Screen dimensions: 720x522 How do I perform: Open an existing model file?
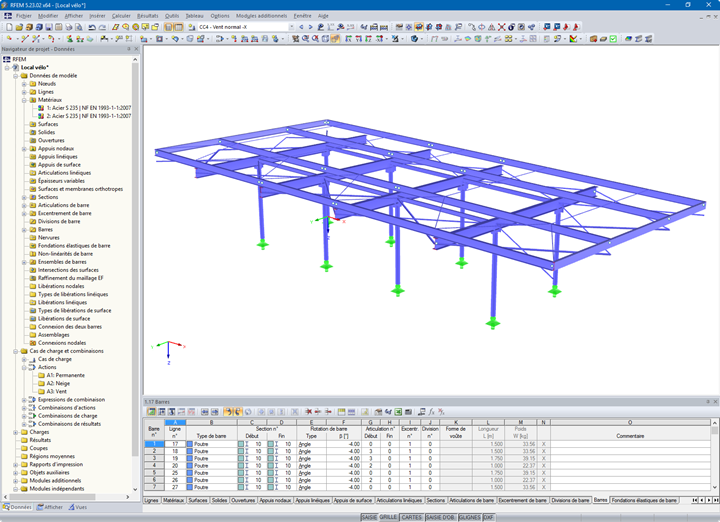pyautogui.click(x=19, y=27)
